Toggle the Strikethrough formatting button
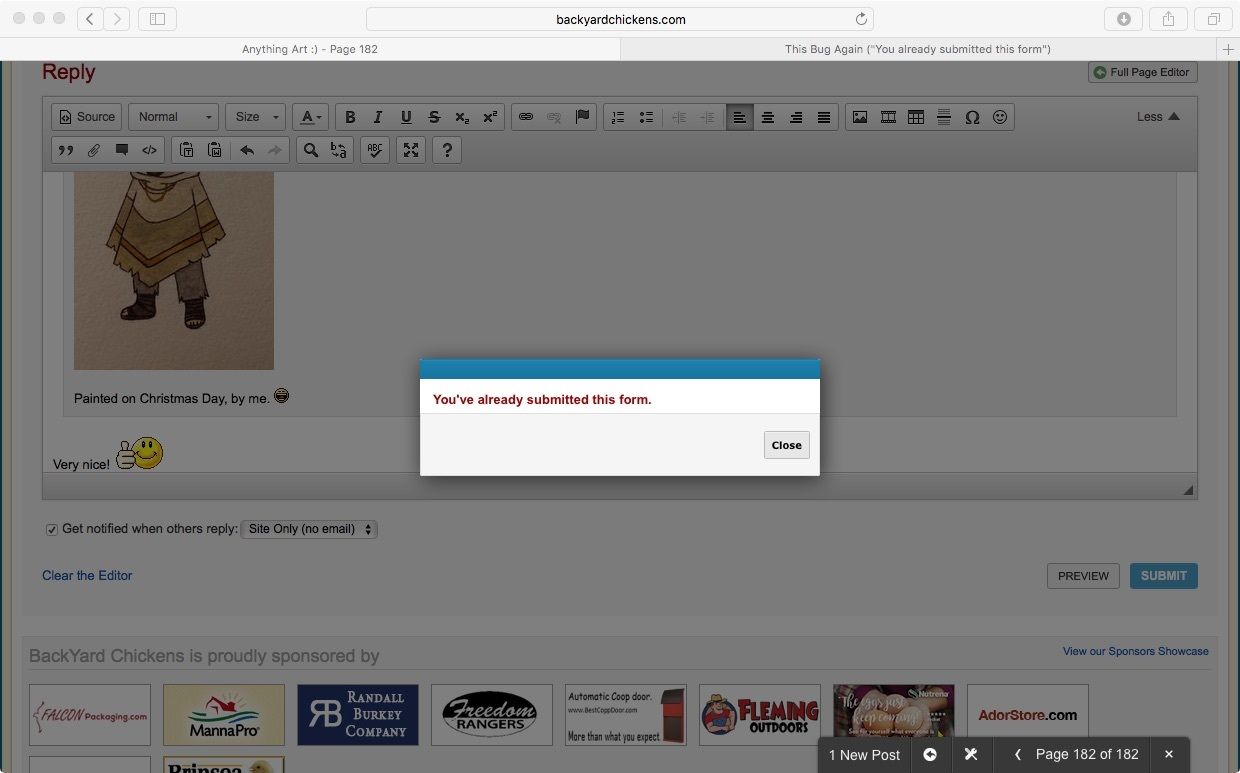Viewport: 1240px width, 773px height. point(434,117)
